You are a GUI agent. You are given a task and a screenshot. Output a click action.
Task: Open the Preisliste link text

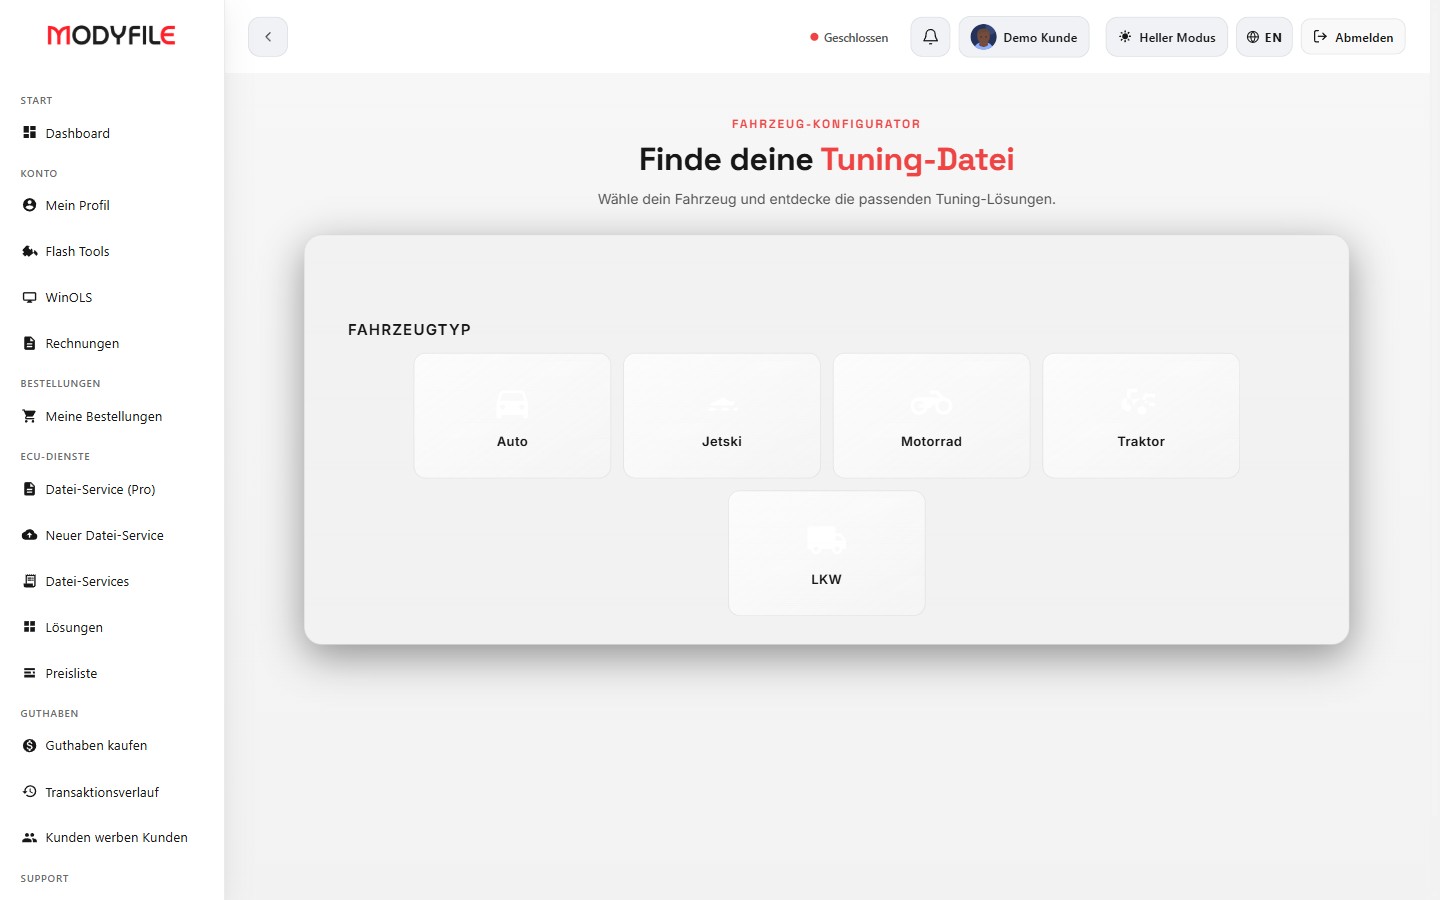pos(71,673)
